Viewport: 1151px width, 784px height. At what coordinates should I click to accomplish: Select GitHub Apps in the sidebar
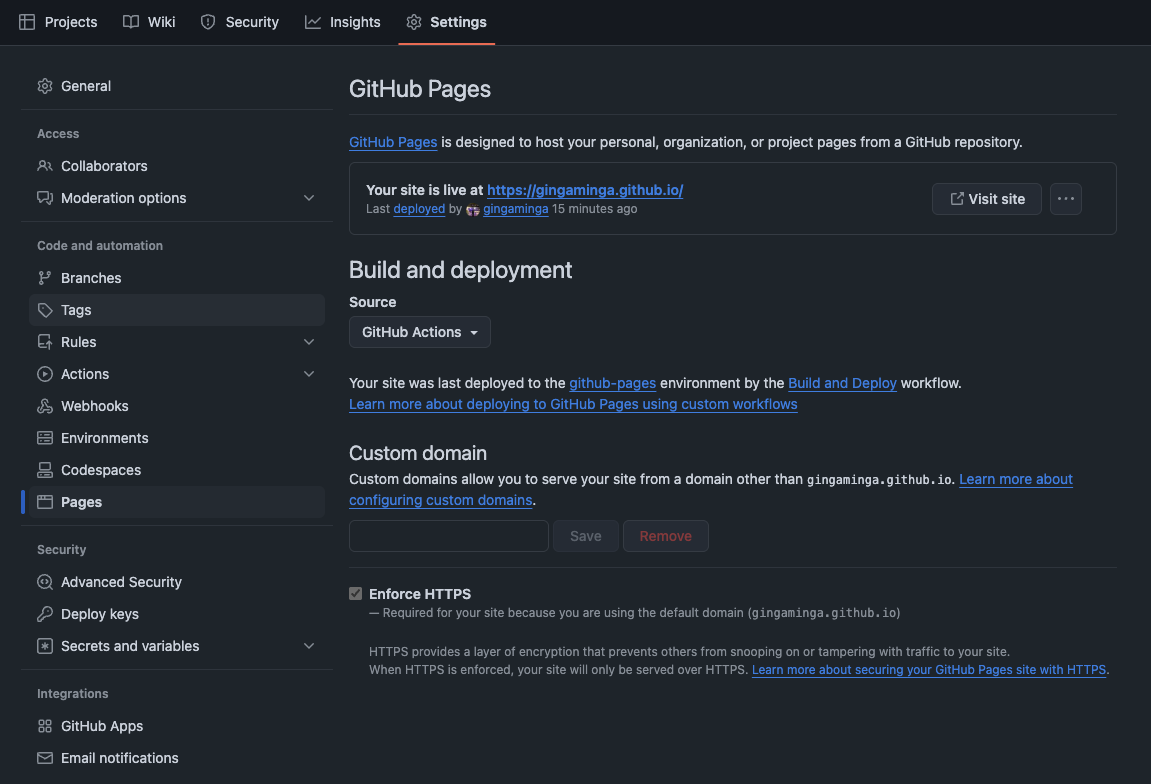click(177, 726)
